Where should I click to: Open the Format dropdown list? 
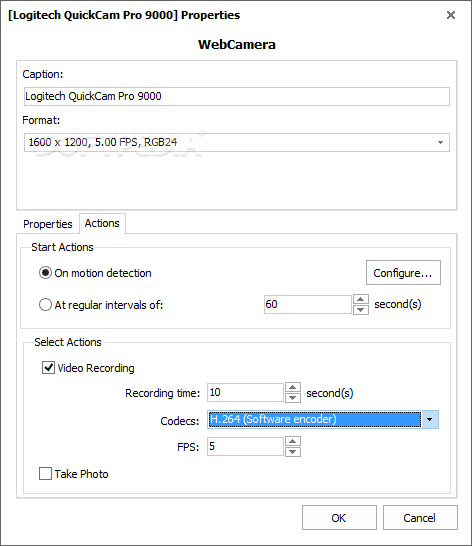tap(237, 142)
